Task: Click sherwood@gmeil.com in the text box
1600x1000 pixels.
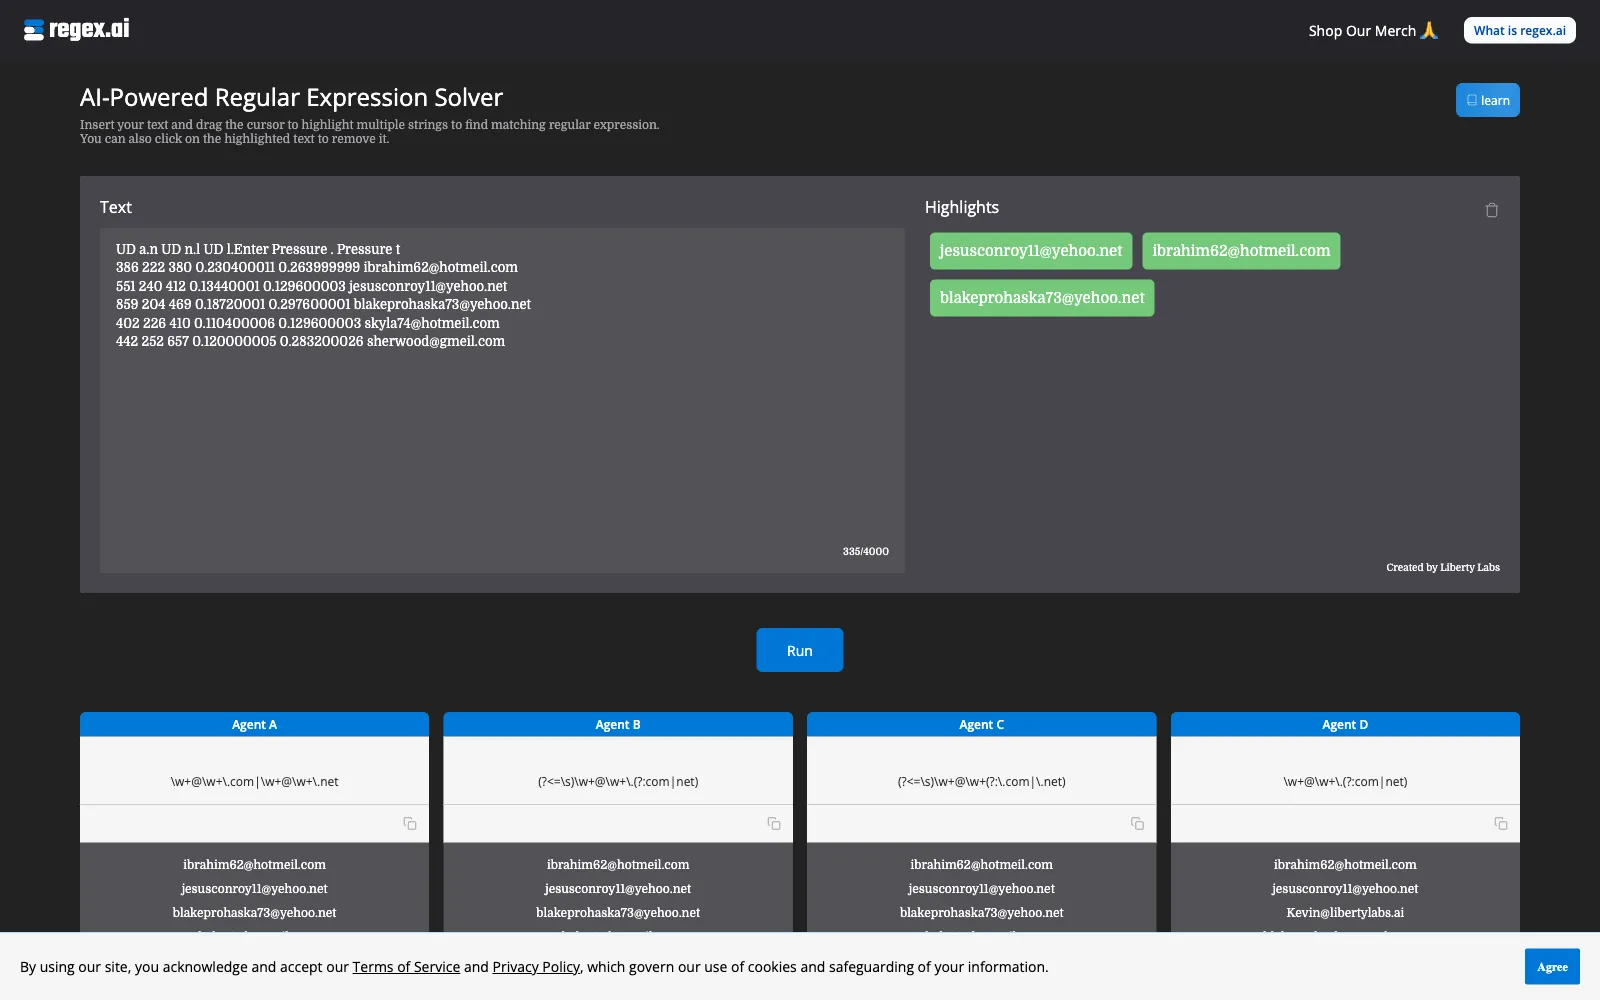Action: click(x=436, y=341)
